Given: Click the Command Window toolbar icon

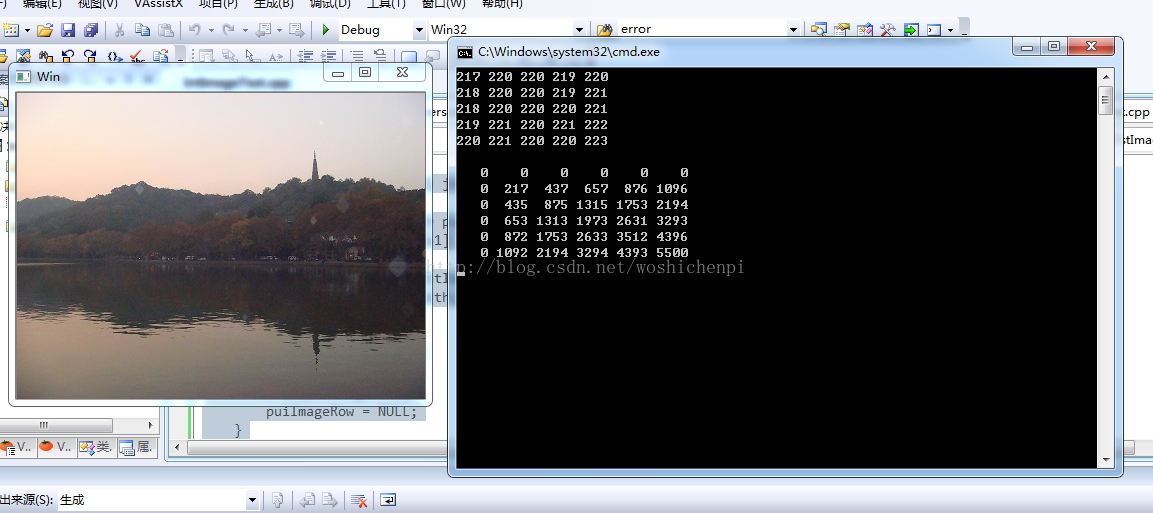Looking at the screenshot, I should pos(934,30).
